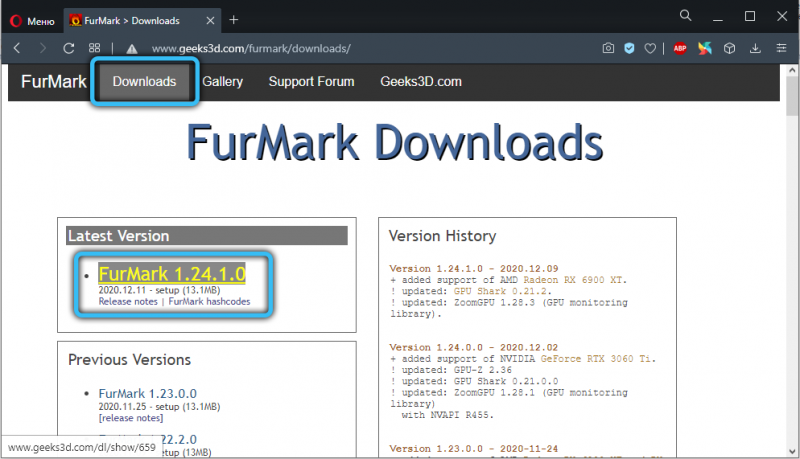
Task: Open the Easy Setup sliders
Action: [x=781, y=48]
